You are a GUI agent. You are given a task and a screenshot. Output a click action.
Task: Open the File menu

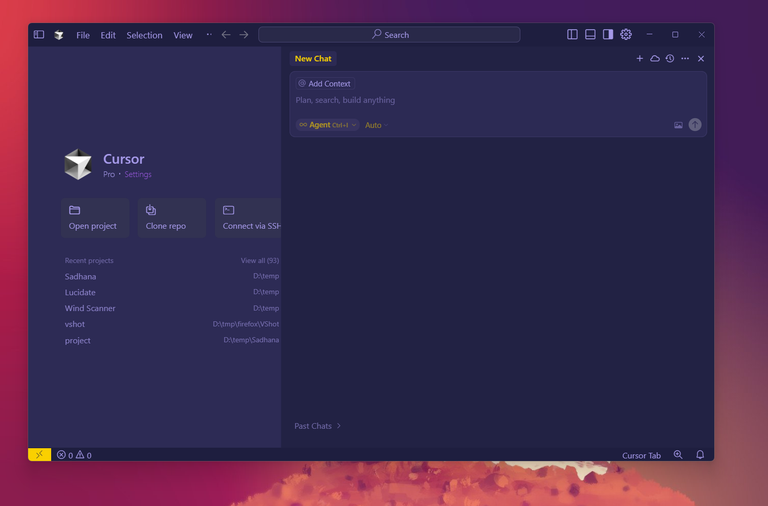tap(83, 35)
